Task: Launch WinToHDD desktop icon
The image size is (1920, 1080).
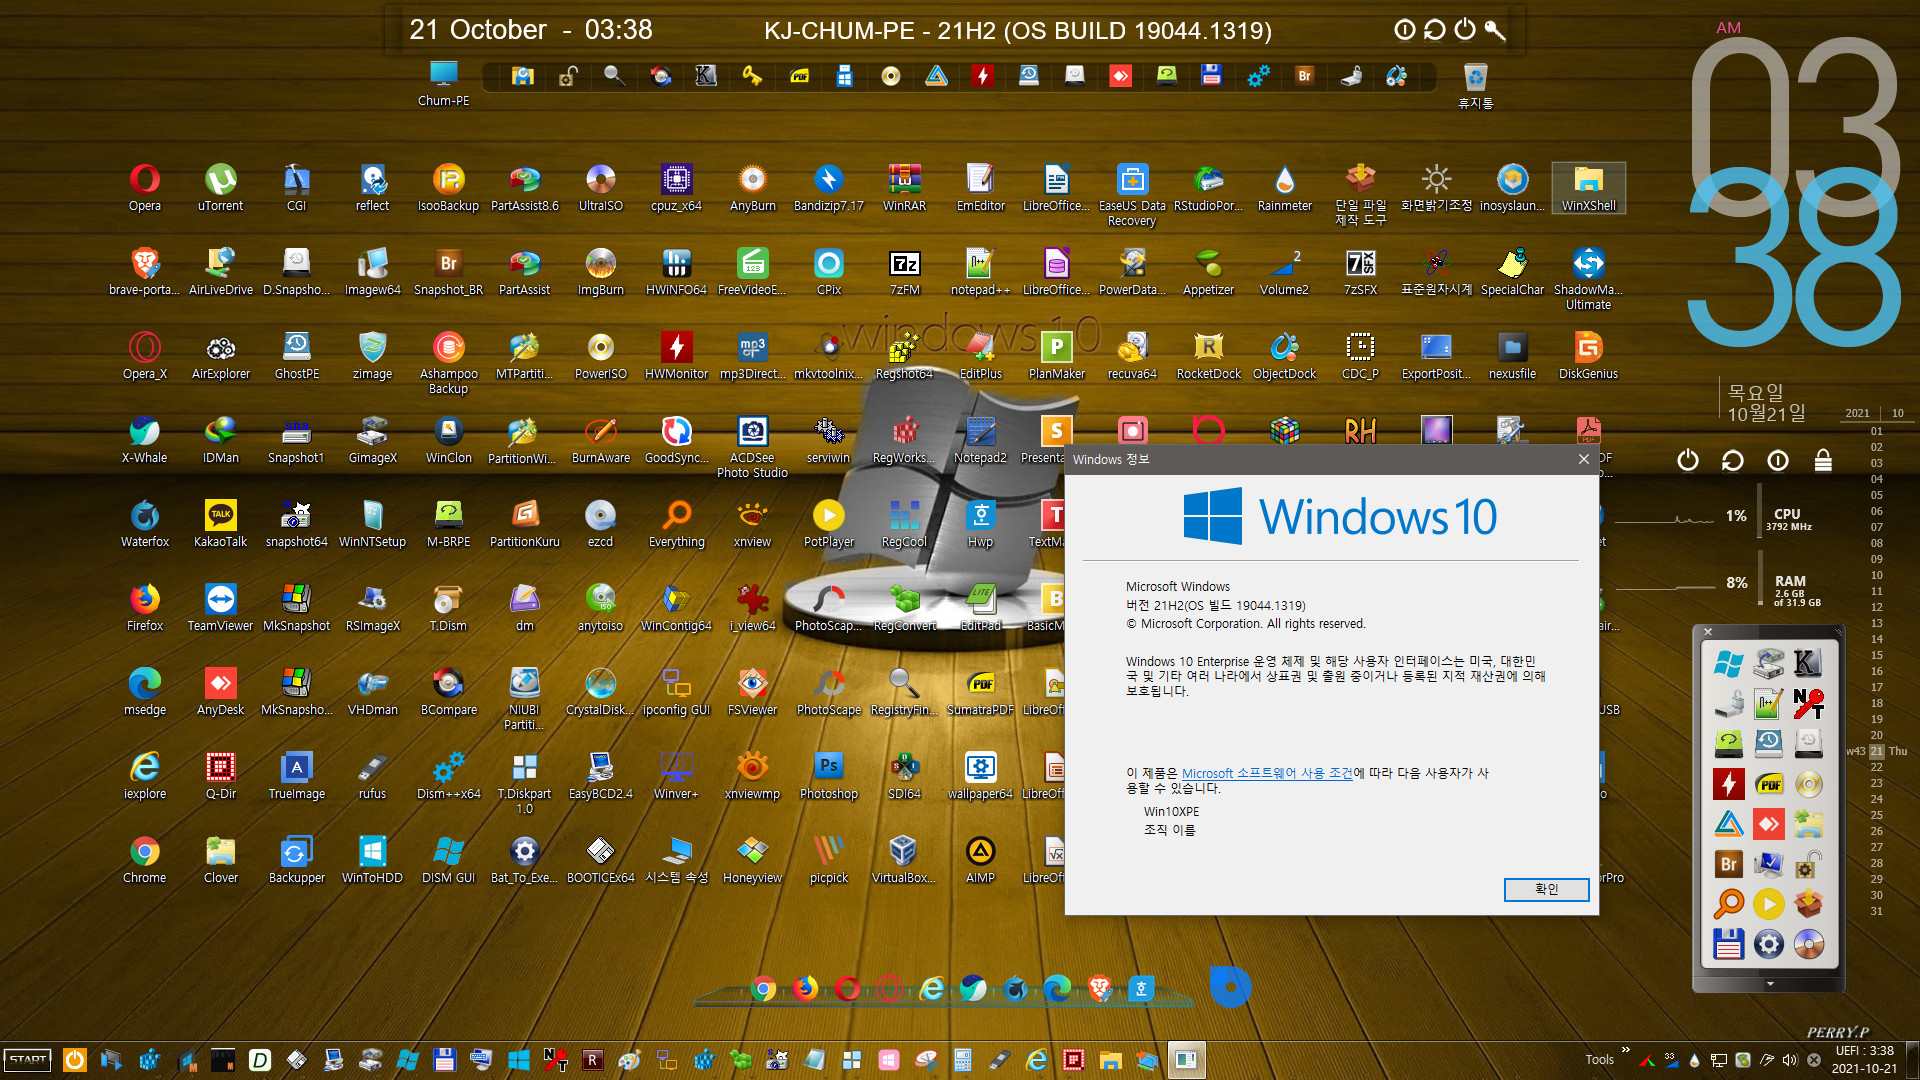Action: (372, 860)
